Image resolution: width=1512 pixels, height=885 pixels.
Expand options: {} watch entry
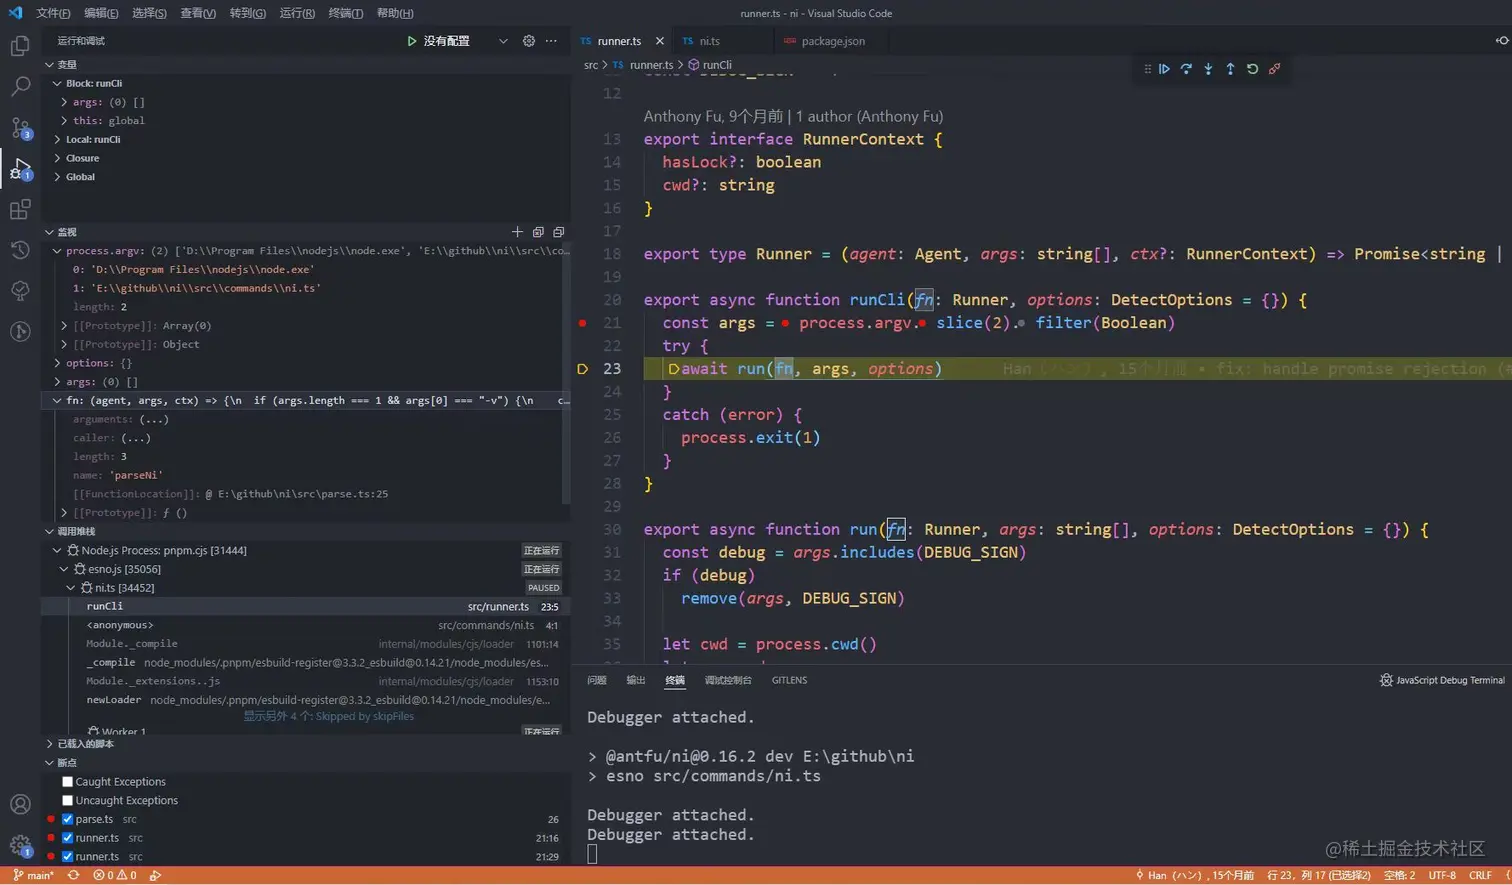click(x=57, y=363)
